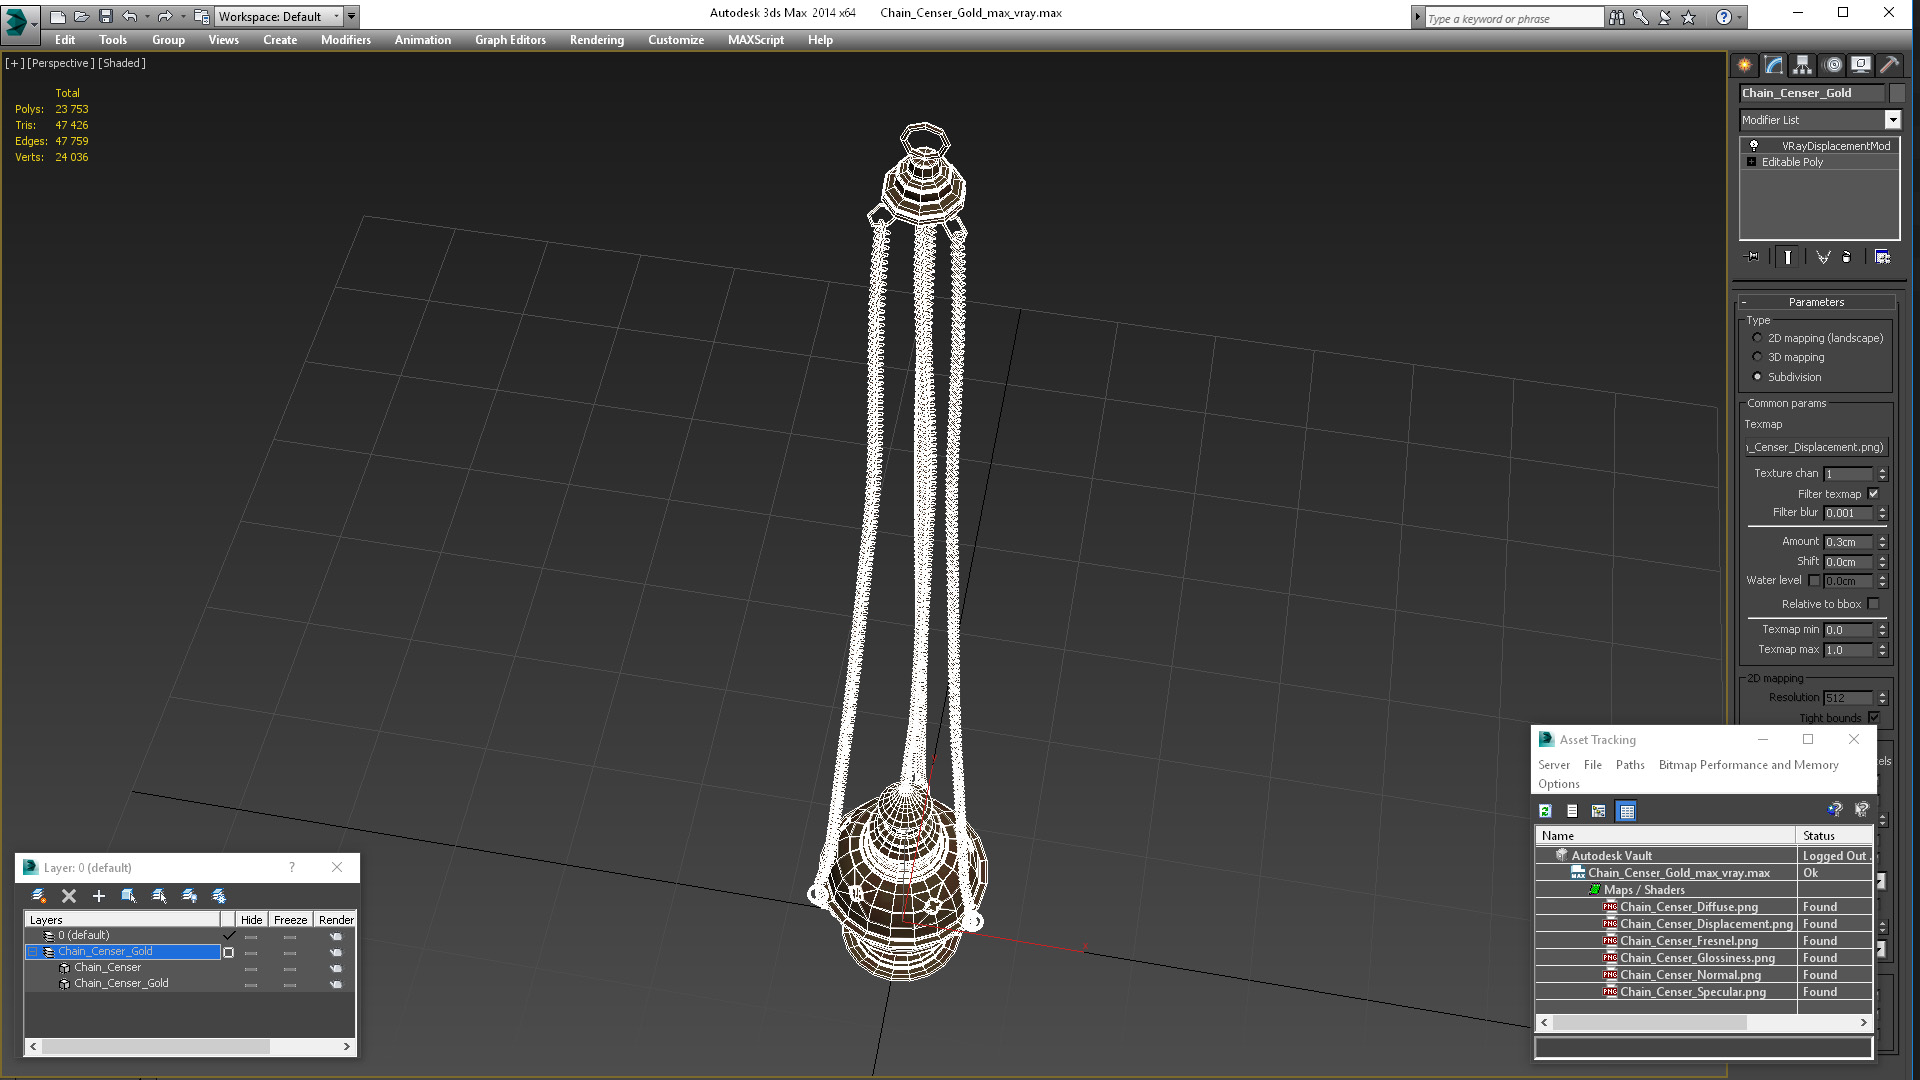Image resolution: width=1920 pixels, height=1080 pixels.
Task: Select 2D mapping (landscape) radio button
Action: tap(1757, 338)
